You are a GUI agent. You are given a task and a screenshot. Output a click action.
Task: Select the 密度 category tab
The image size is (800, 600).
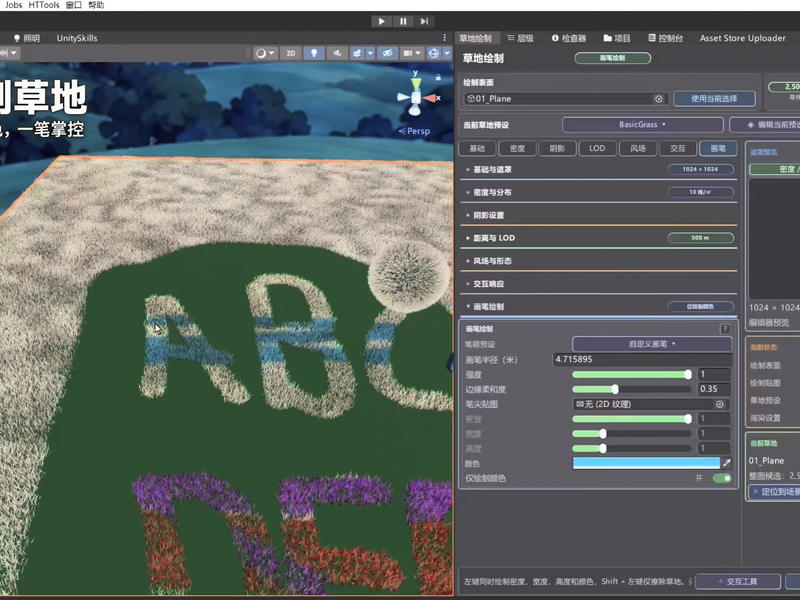(x=517, y=148)
